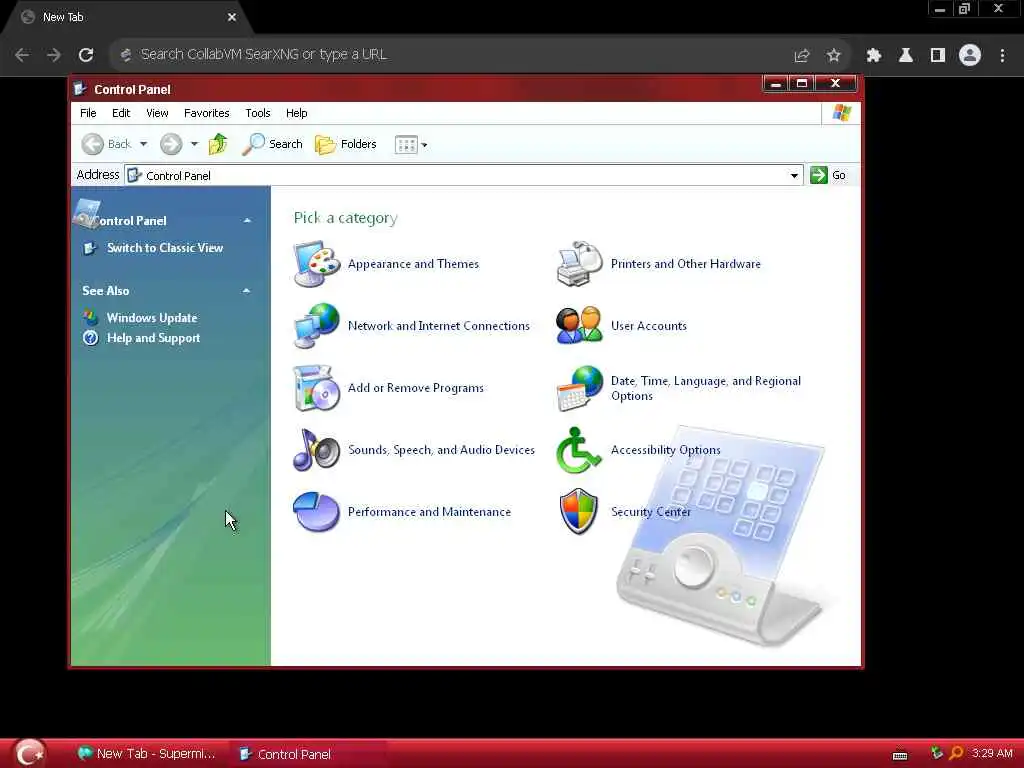Image resolution: width=1024 pixels, height=768 pixels.
Task: Reload the Chrome page
Action: 86,55
